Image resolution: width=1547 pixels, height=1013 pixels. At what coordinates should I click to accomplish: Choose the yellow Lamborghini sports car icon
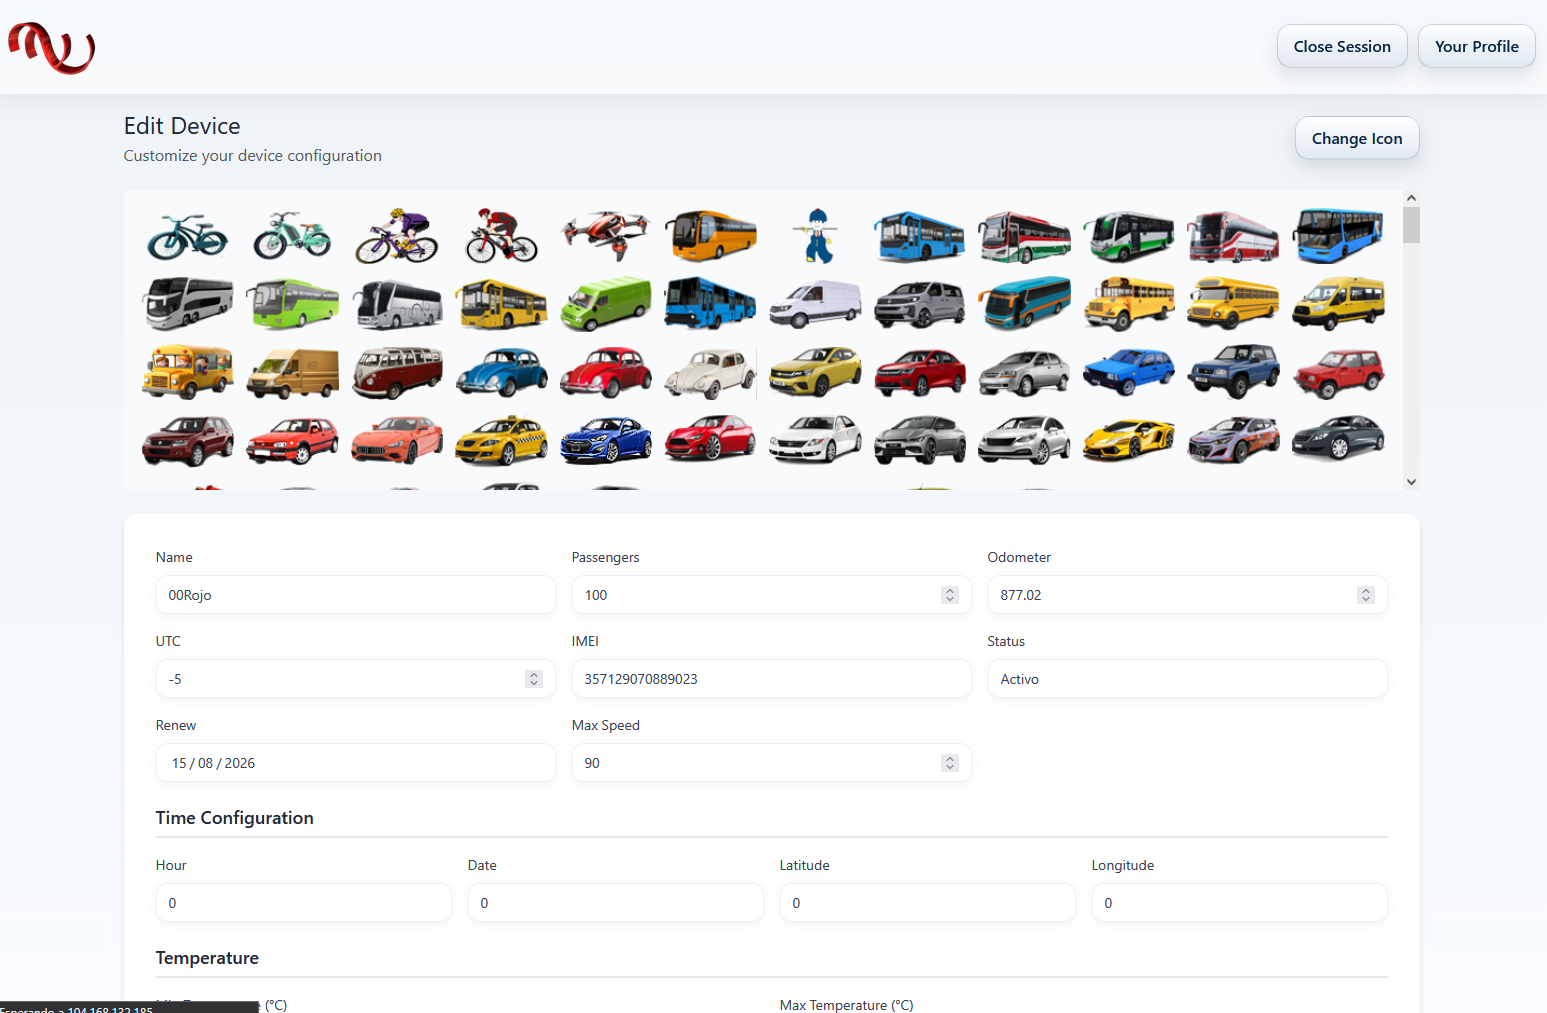(x=1129, y=441)
